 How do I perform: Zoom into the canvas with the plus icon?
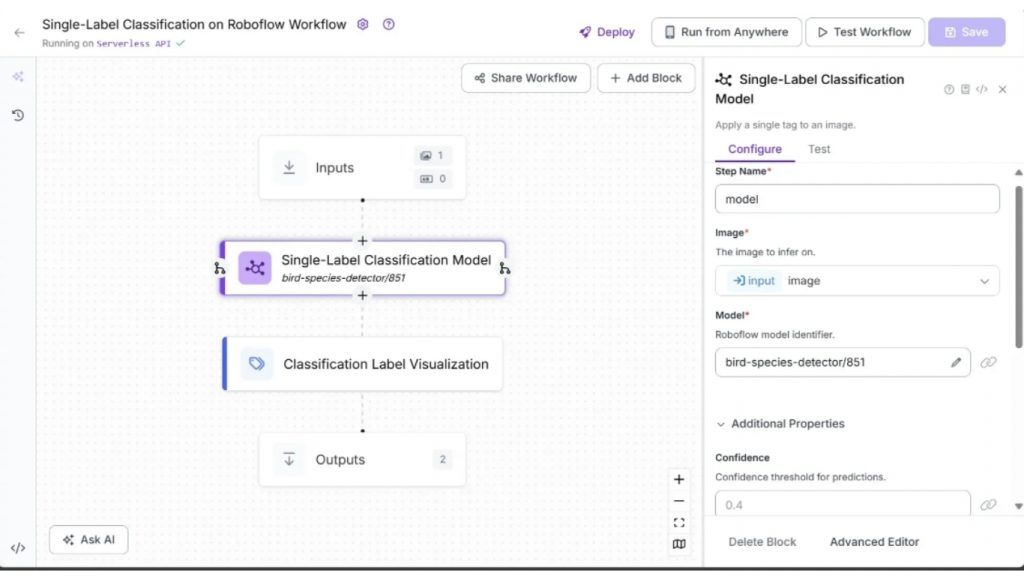(x=679, y=479)
